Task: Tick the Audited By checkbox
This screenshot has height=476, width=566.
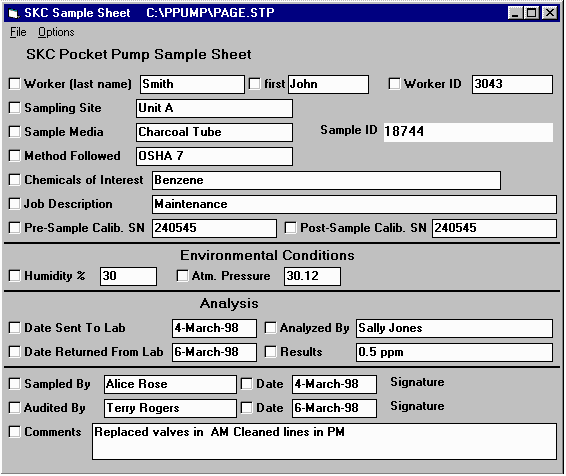Action: coord(14,408)
